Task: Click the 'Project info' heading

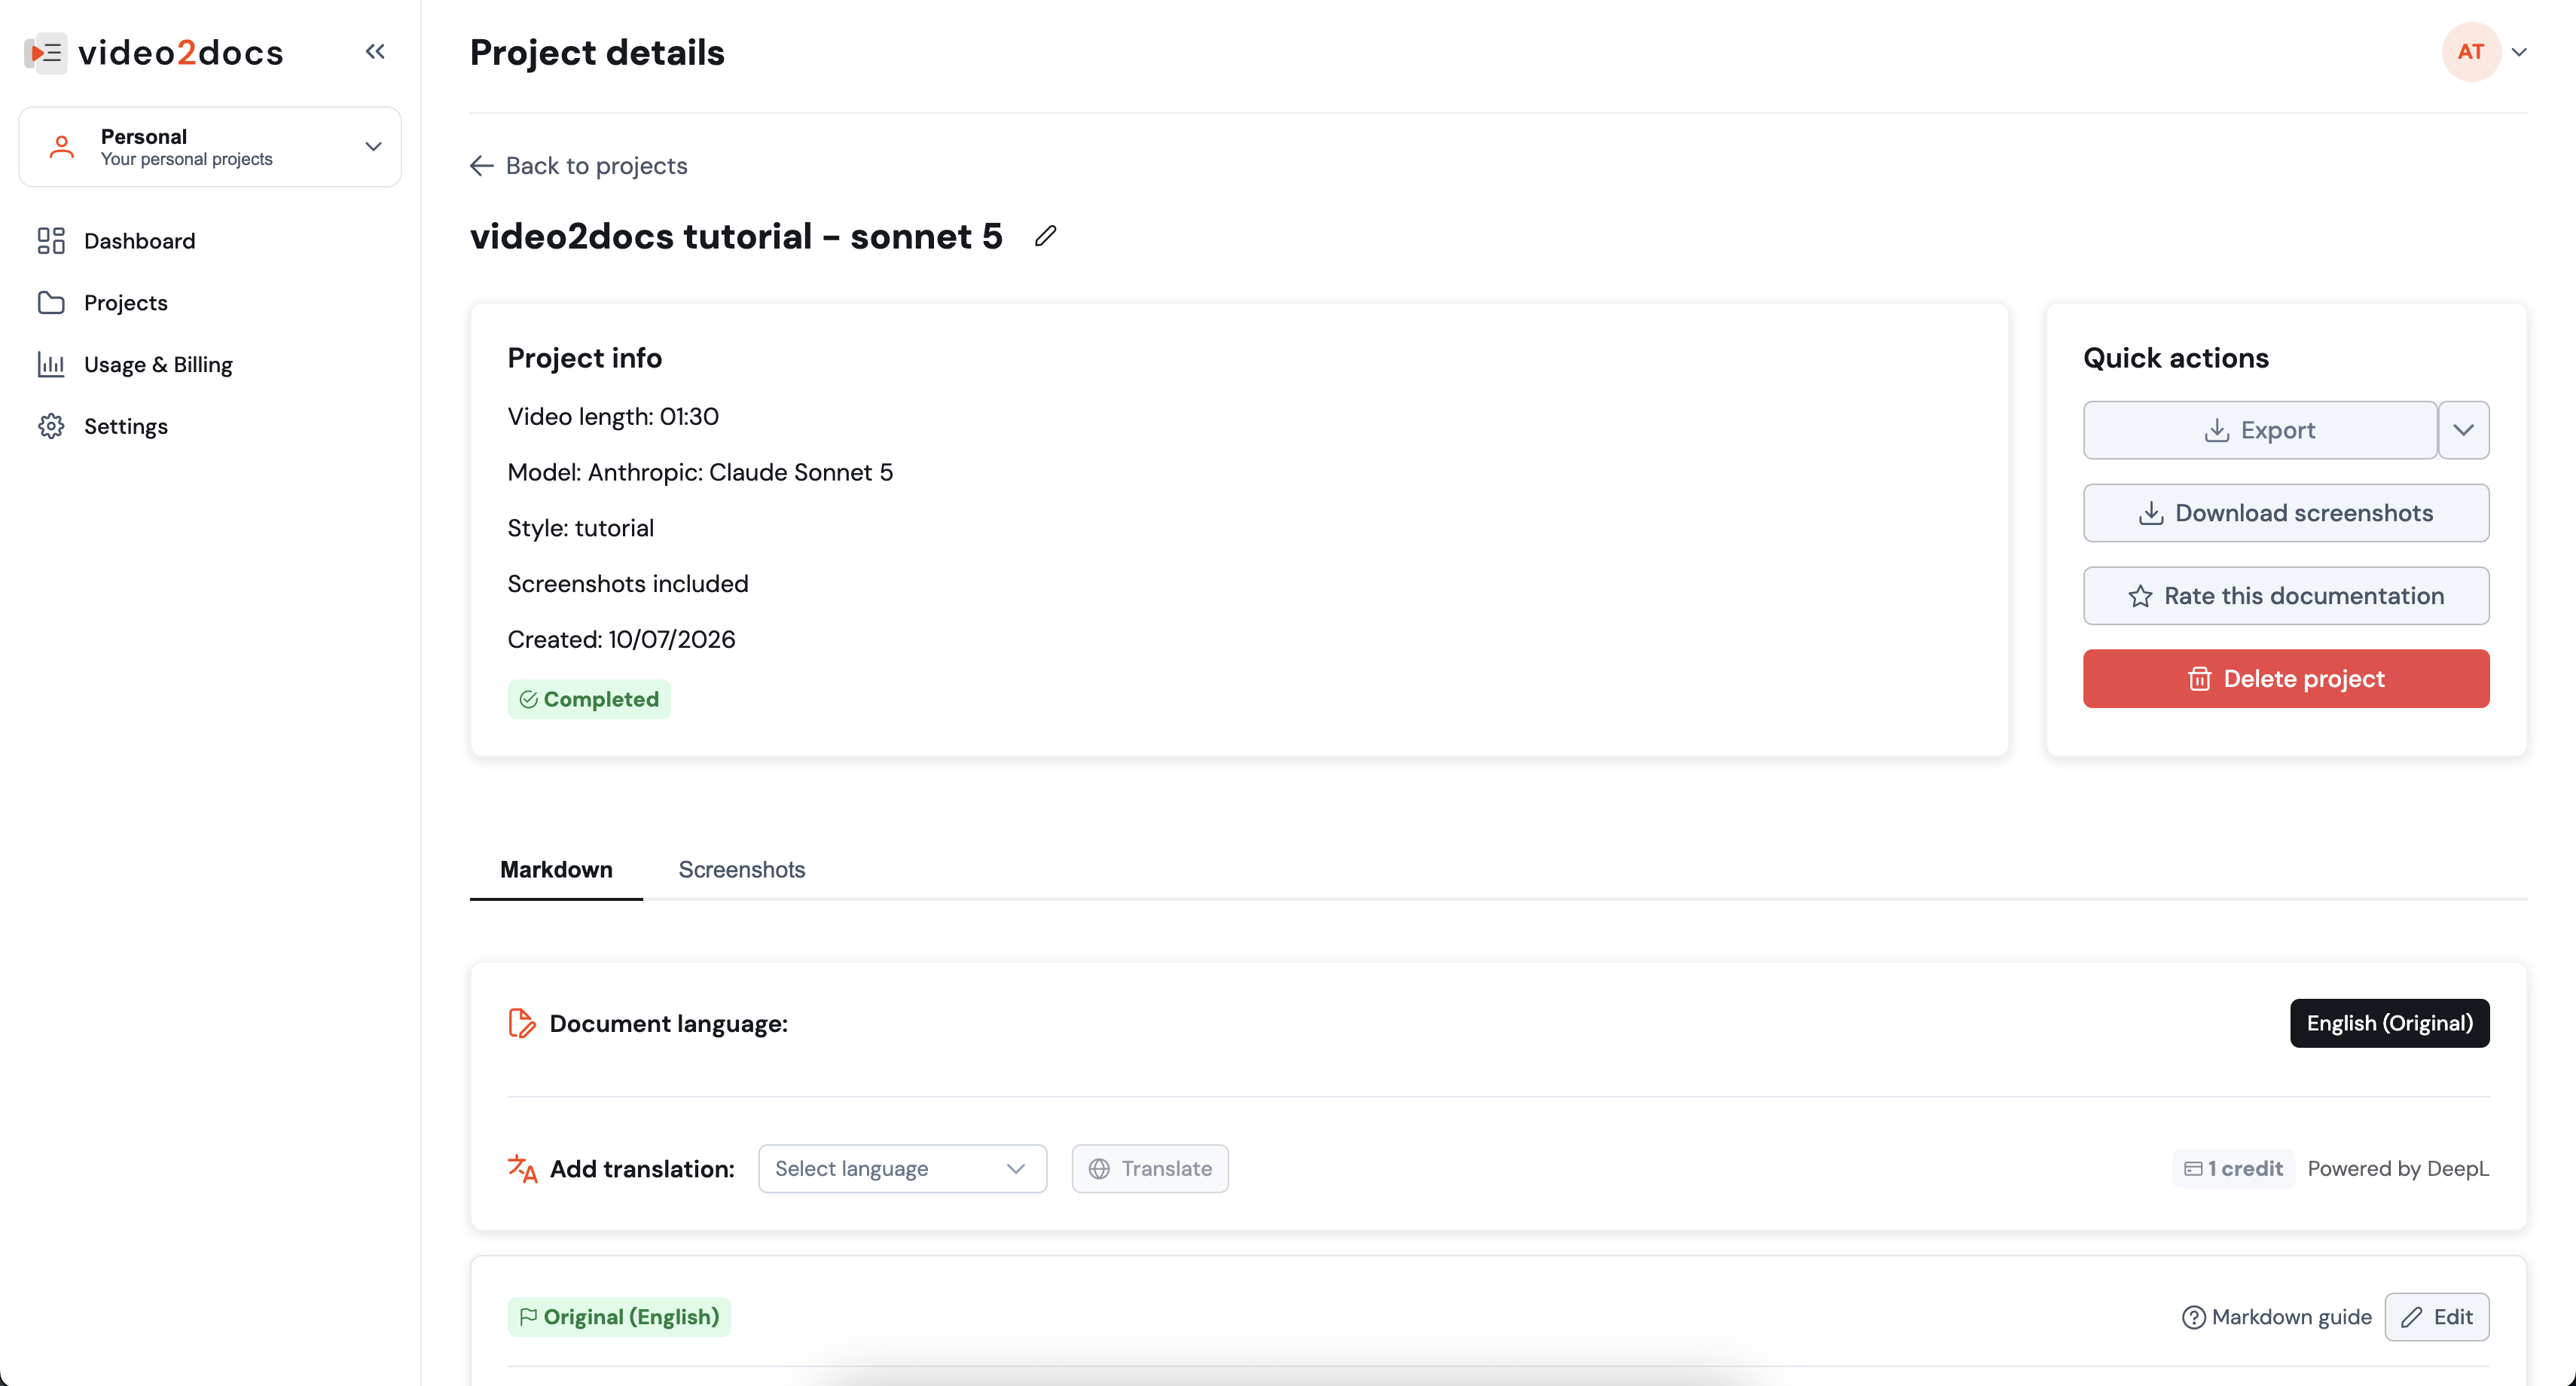Action: coord(584,358)
